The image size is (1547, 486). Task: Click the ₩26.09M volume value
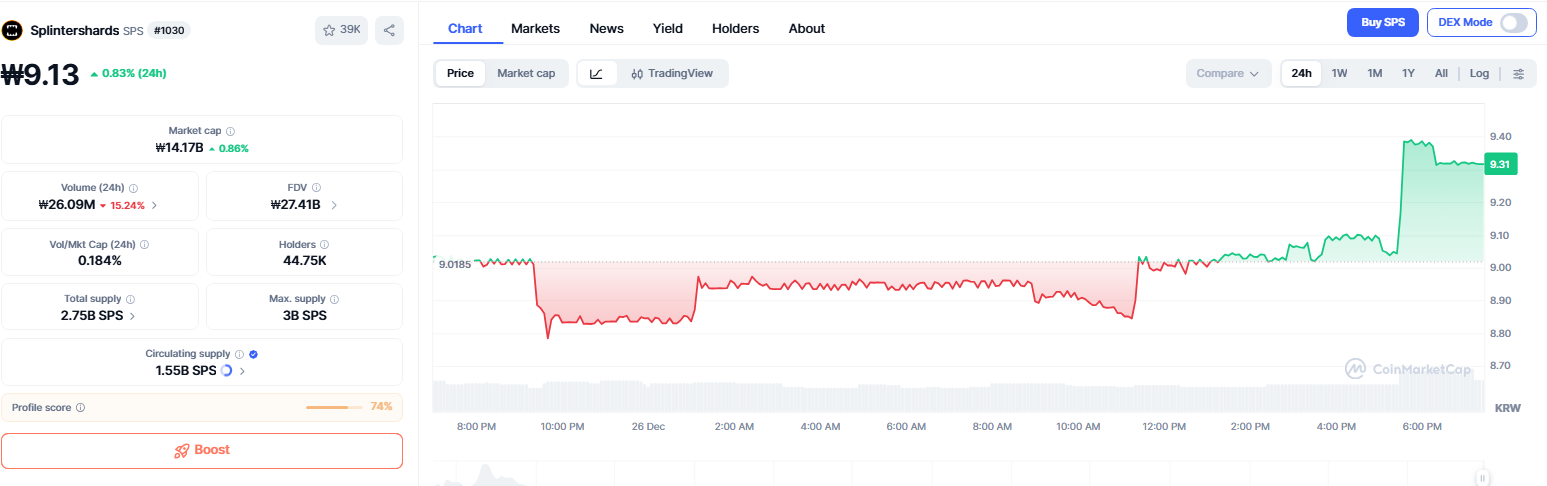coord(66,205)
